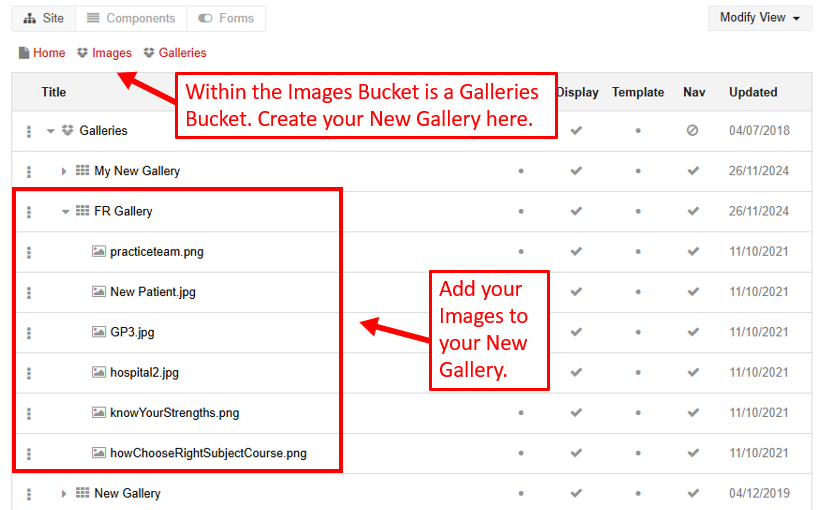Click the grid icon beside New Gallery

coord(82,493)
